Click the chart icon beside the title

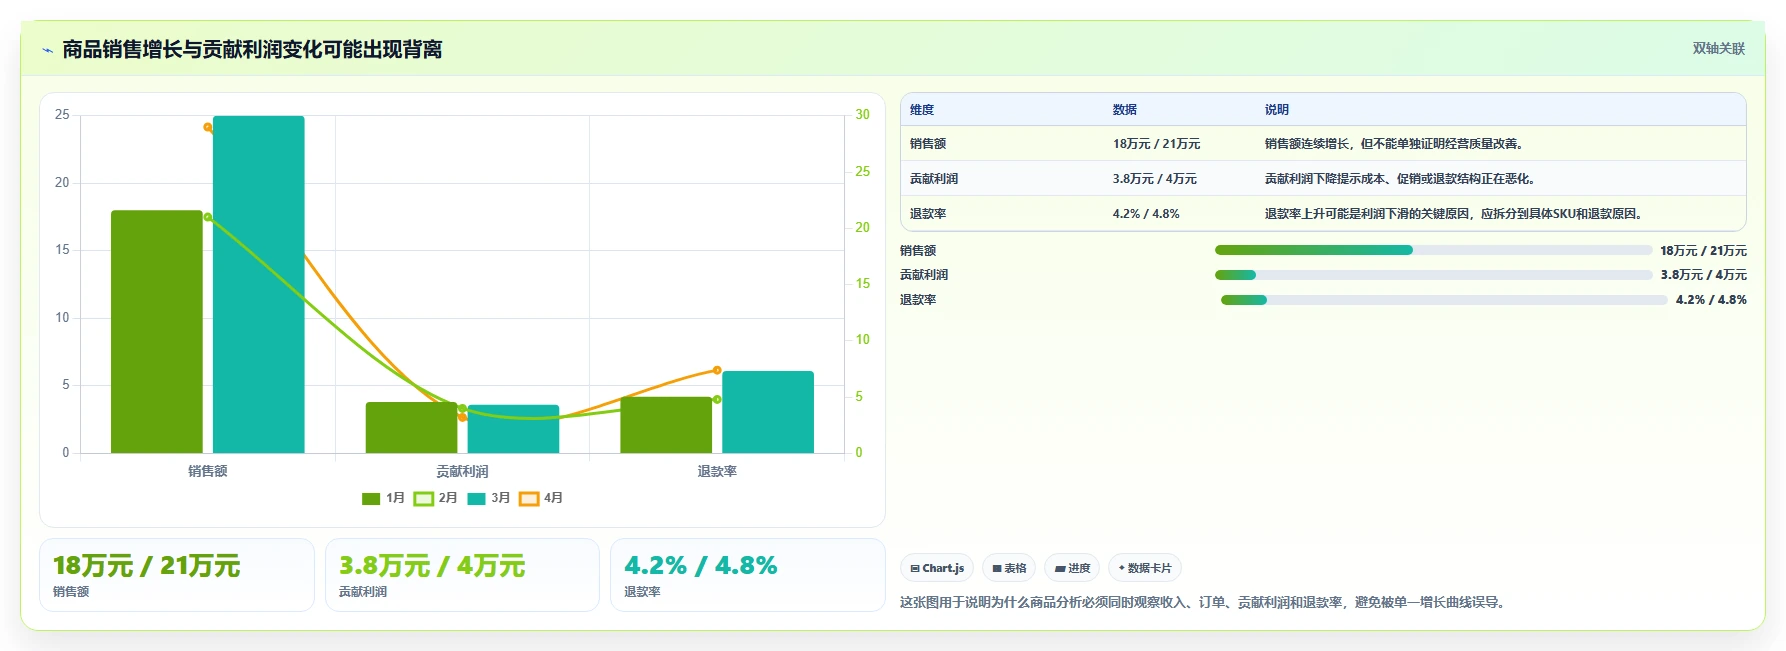[x=47, y=50]
